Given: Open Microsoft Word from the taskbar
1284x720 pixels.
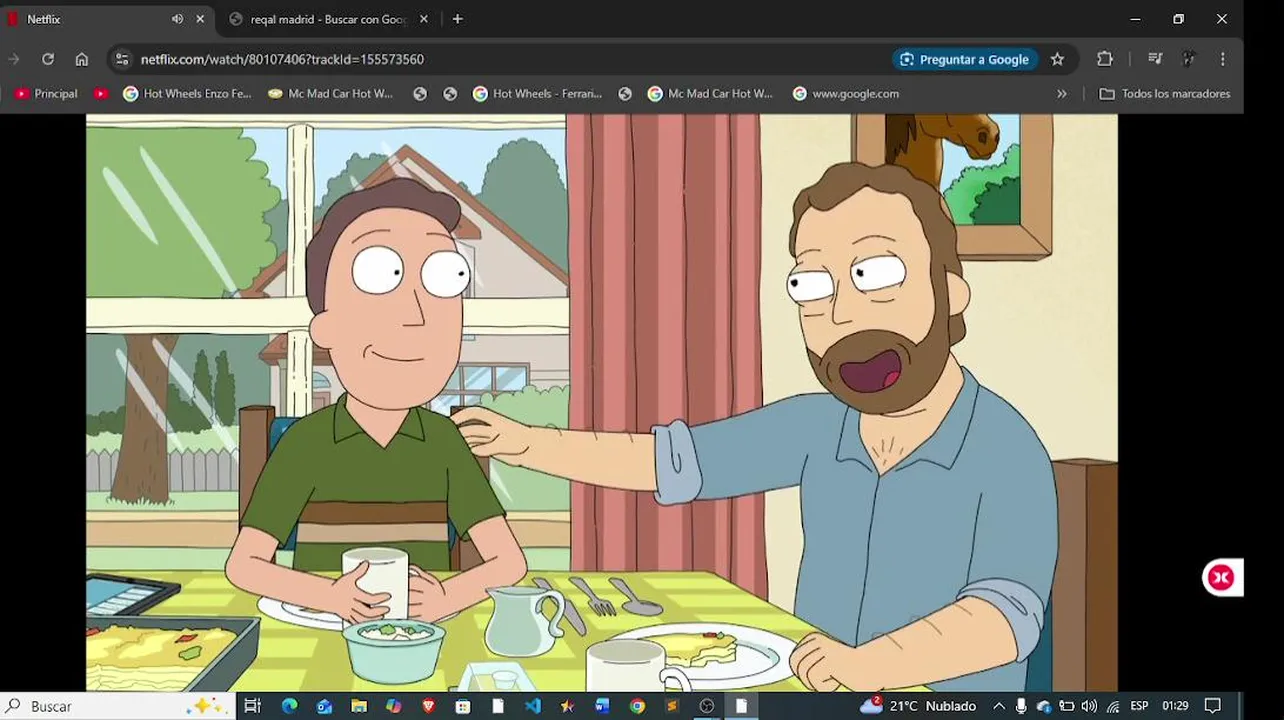Looking at the screenshot, I should click(x=602, y=706).
